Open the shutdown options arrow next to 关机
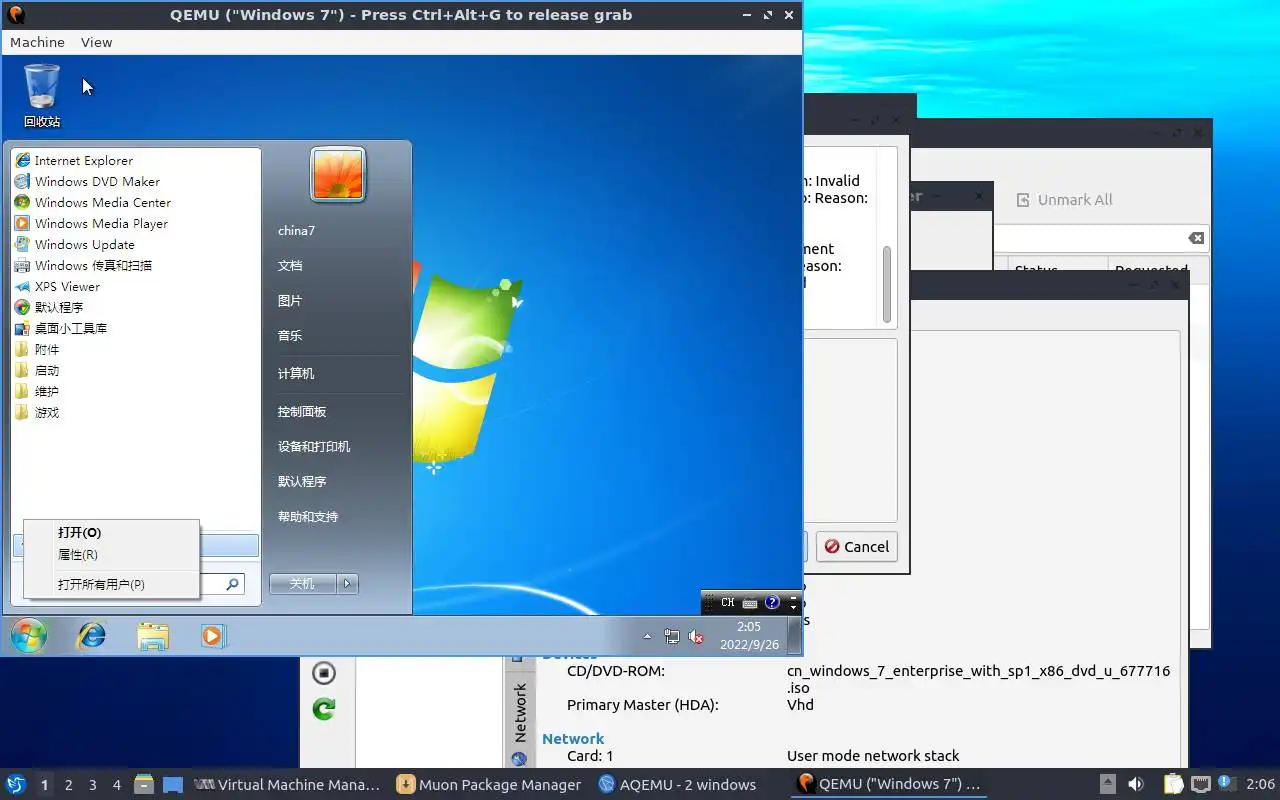This screenshot has width=1280, height=800. 347,584
